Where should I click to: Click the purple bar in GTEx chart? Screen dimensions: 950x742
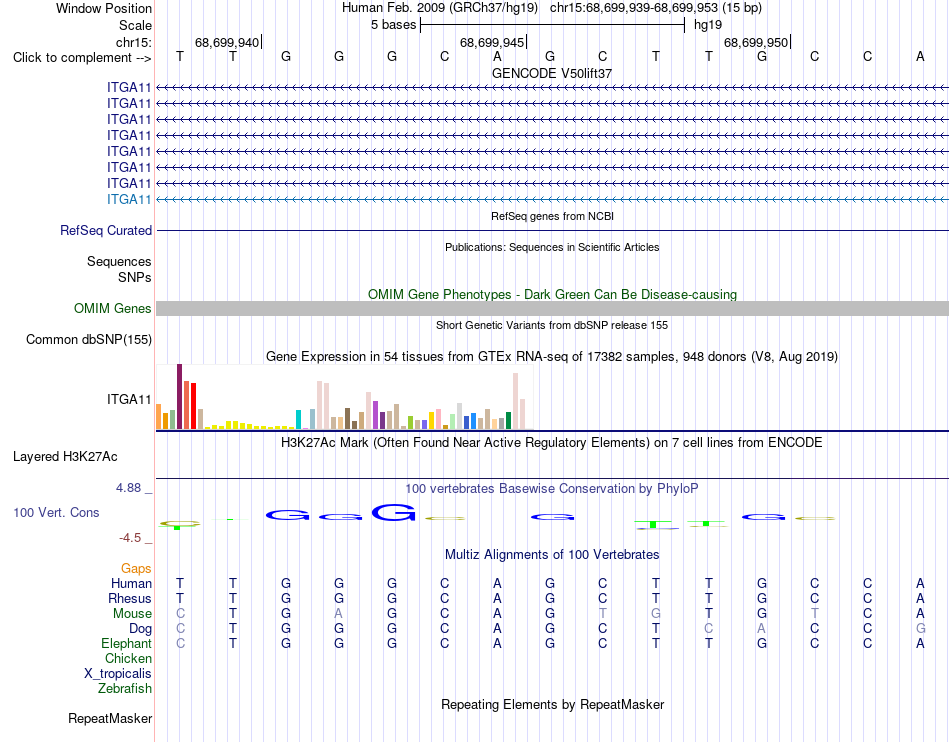[375, 415]
